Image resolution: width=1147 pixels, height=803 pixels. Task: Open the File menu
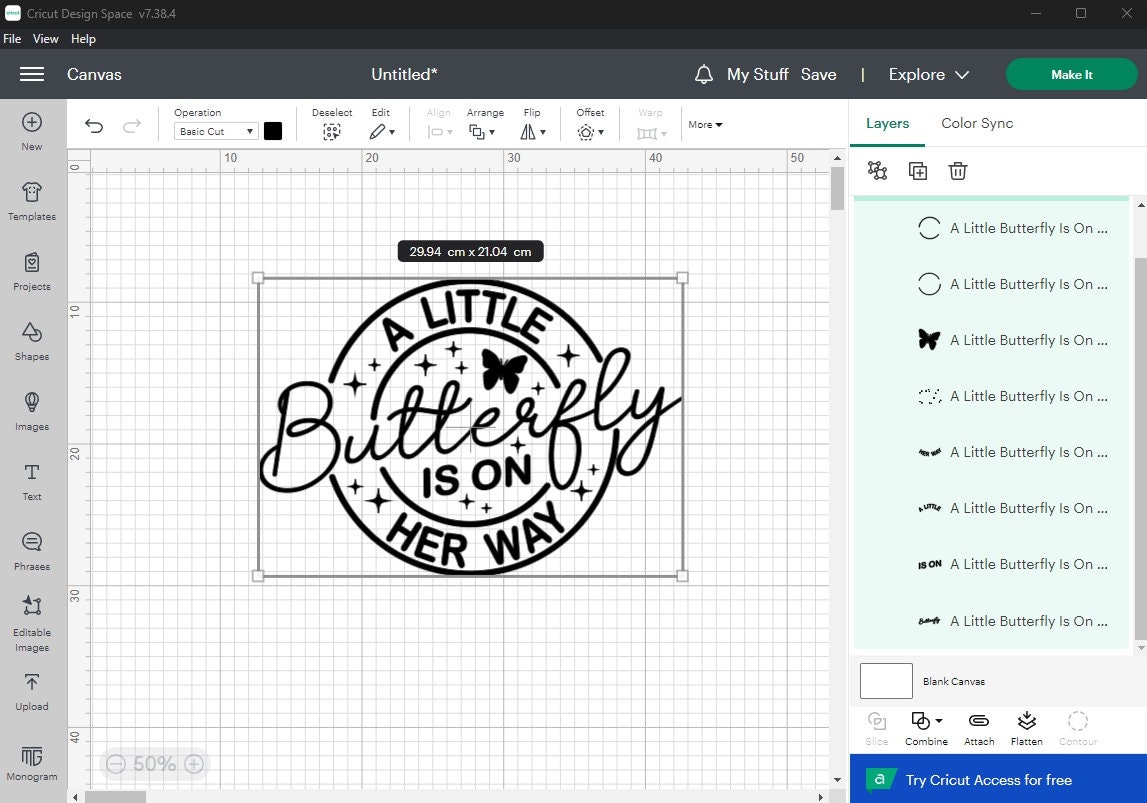pos(12,39)
